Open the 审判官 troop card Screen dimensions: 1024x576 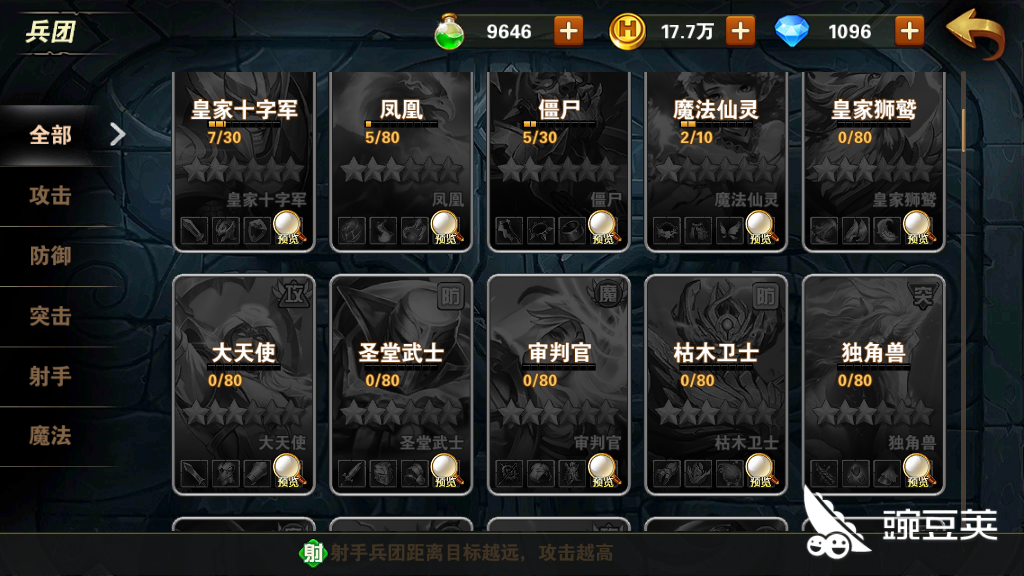(x=558, y=385)
